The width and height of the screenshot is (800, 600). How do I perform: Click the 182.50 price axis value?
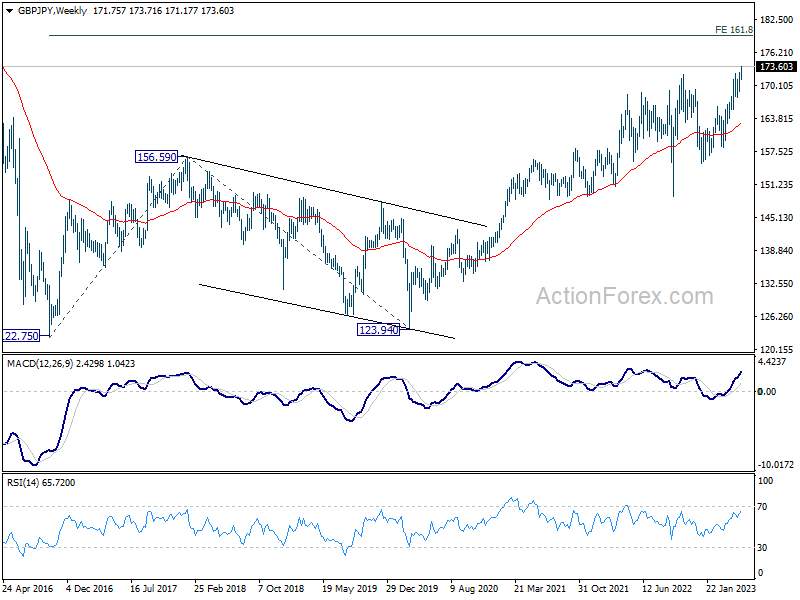[775, 20]
